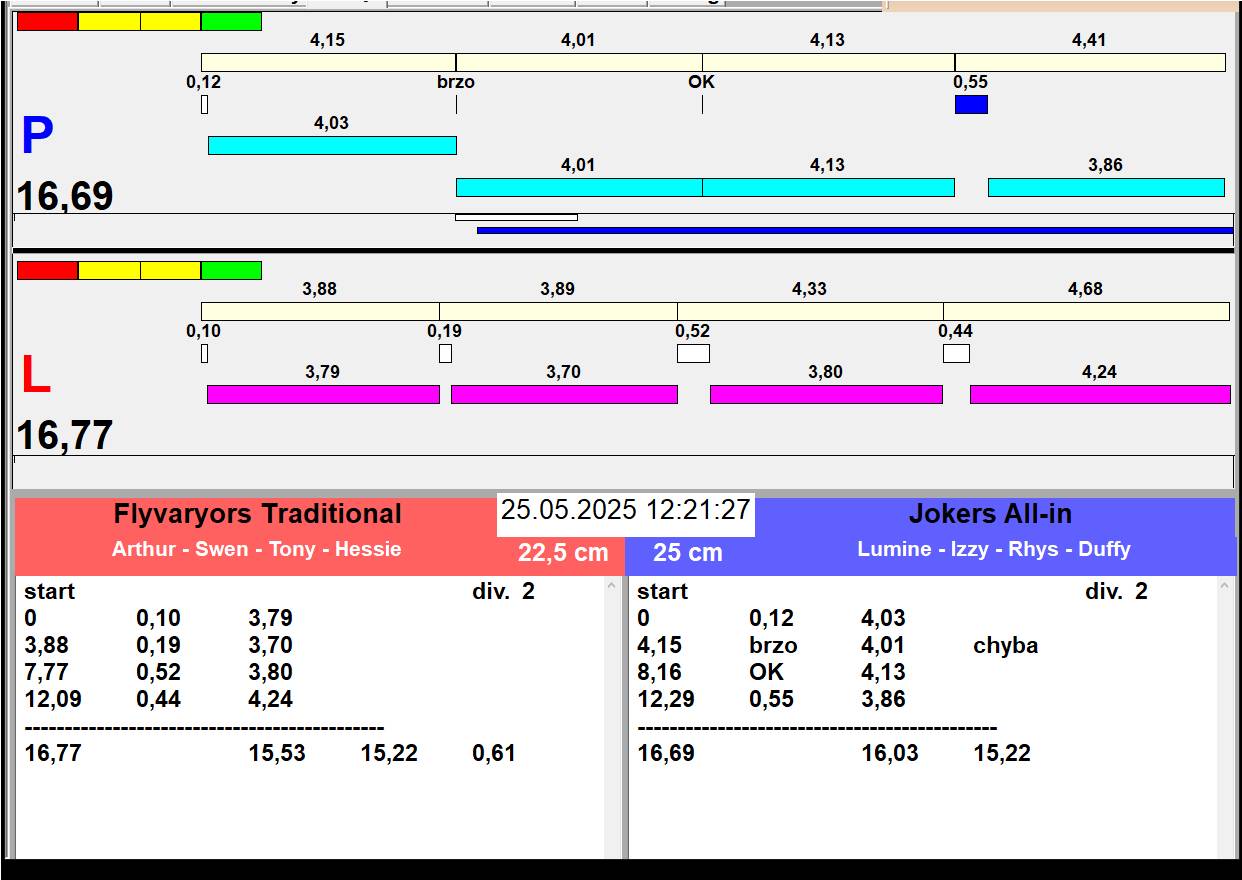Select the cream 4,68 segment in lane L
The height and width of the screenshot is (880, 1242).
[1086, 311]
